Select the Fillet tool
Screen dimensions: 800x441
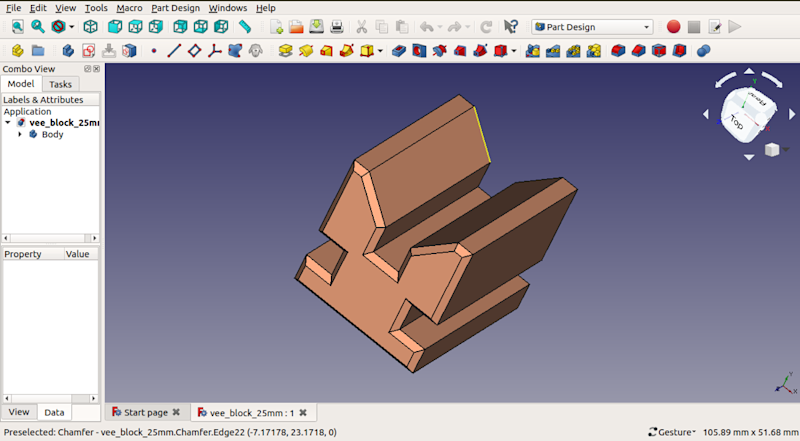[x=618, y=51]
